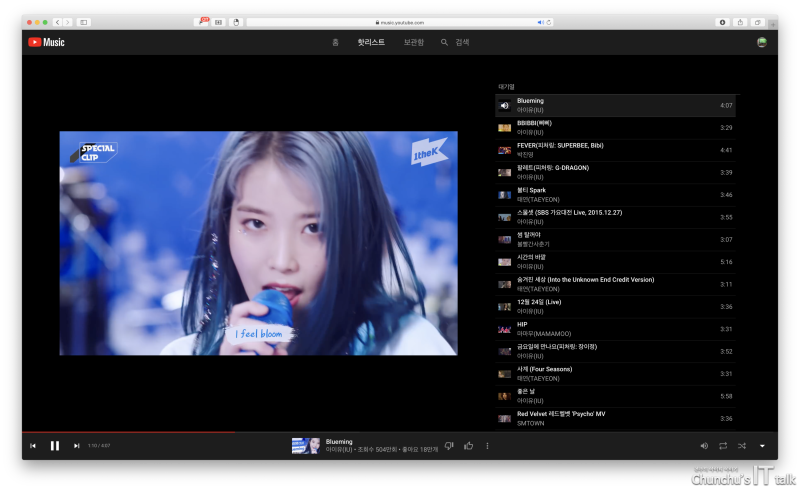800x489 pixels.
Task: Switch to the 보관함 tab
Action: pyautogui.click(x=414, y=42)
